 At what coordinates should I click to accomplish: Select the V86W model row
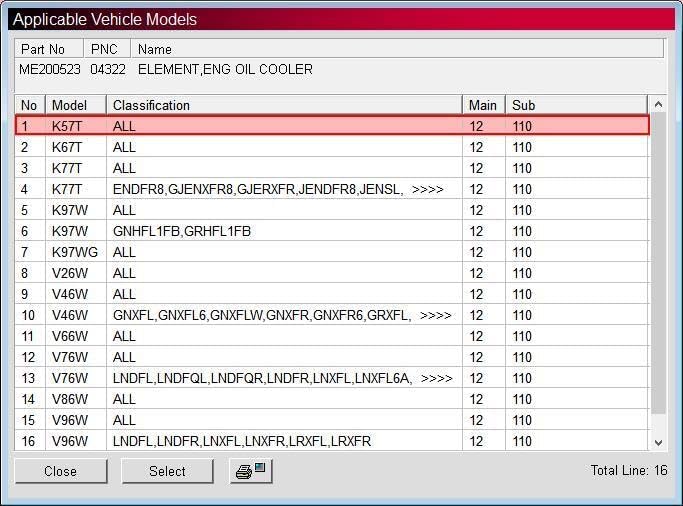click(332, 399)
